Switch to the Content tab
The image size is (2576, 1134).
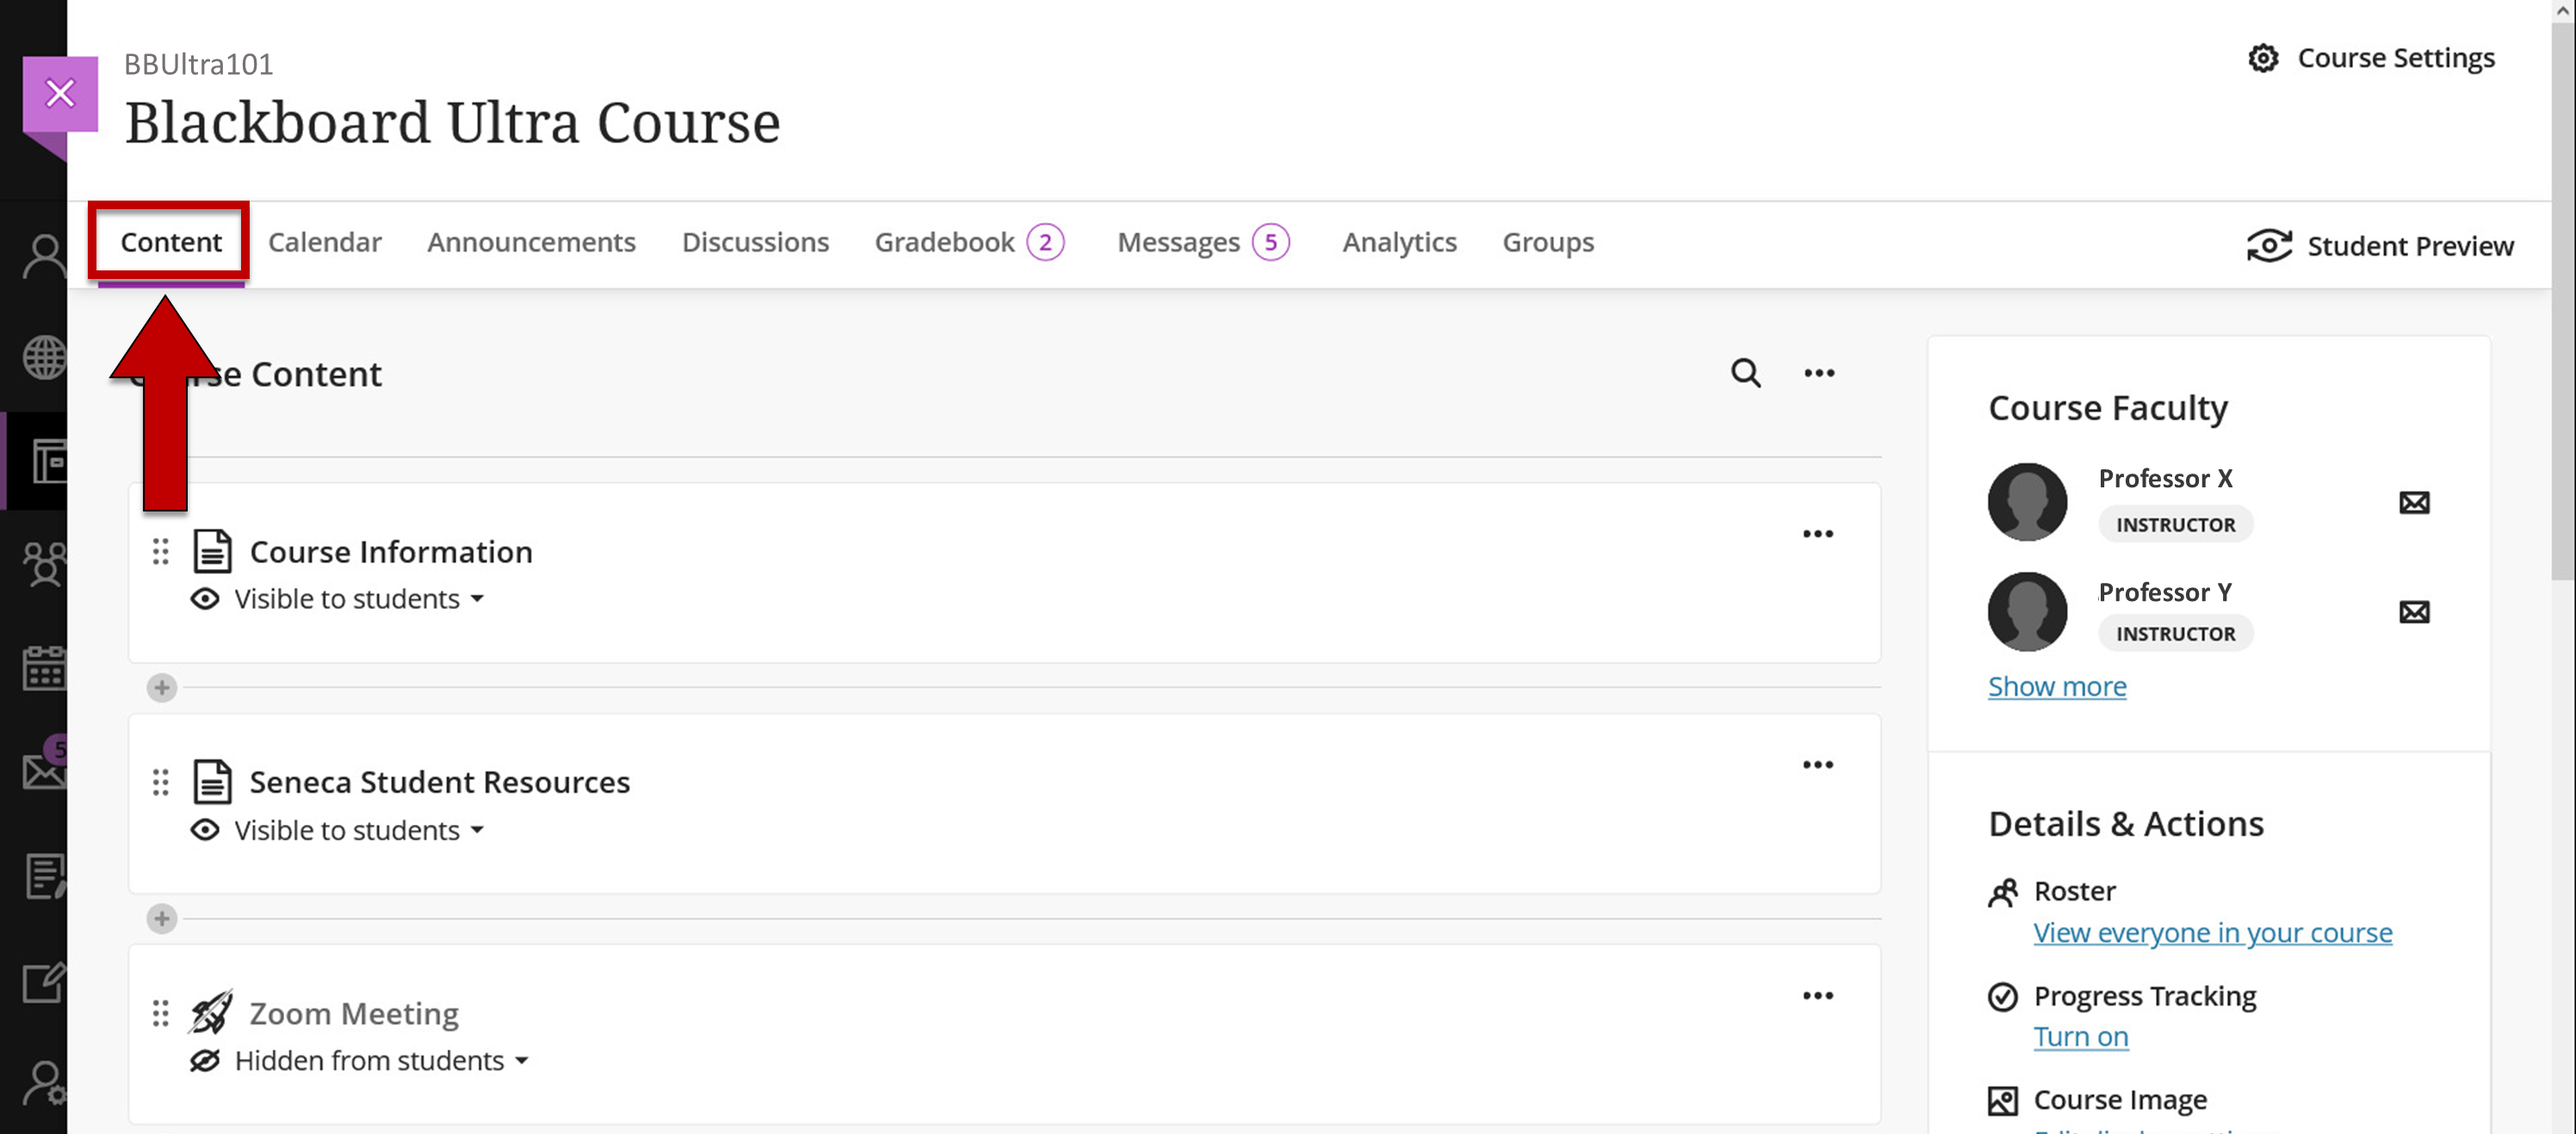[171, 242]
